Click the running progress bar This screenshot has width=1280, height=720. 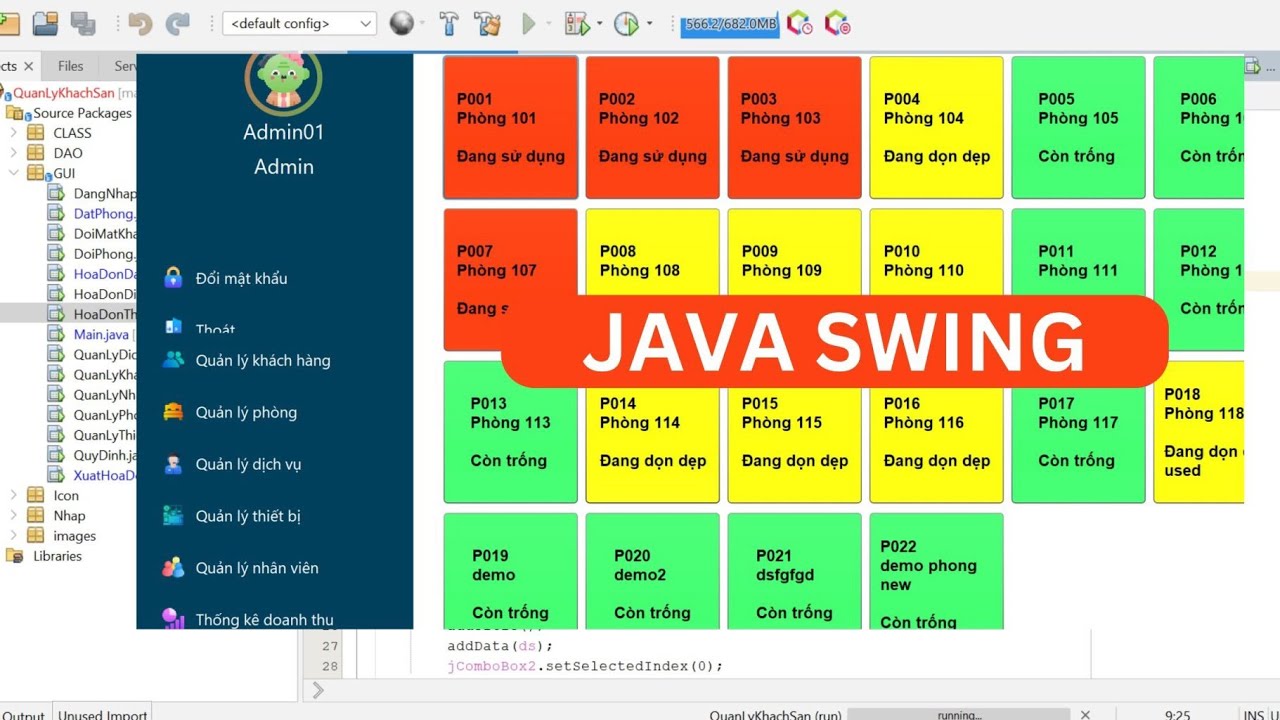click(x=959, y=714)
